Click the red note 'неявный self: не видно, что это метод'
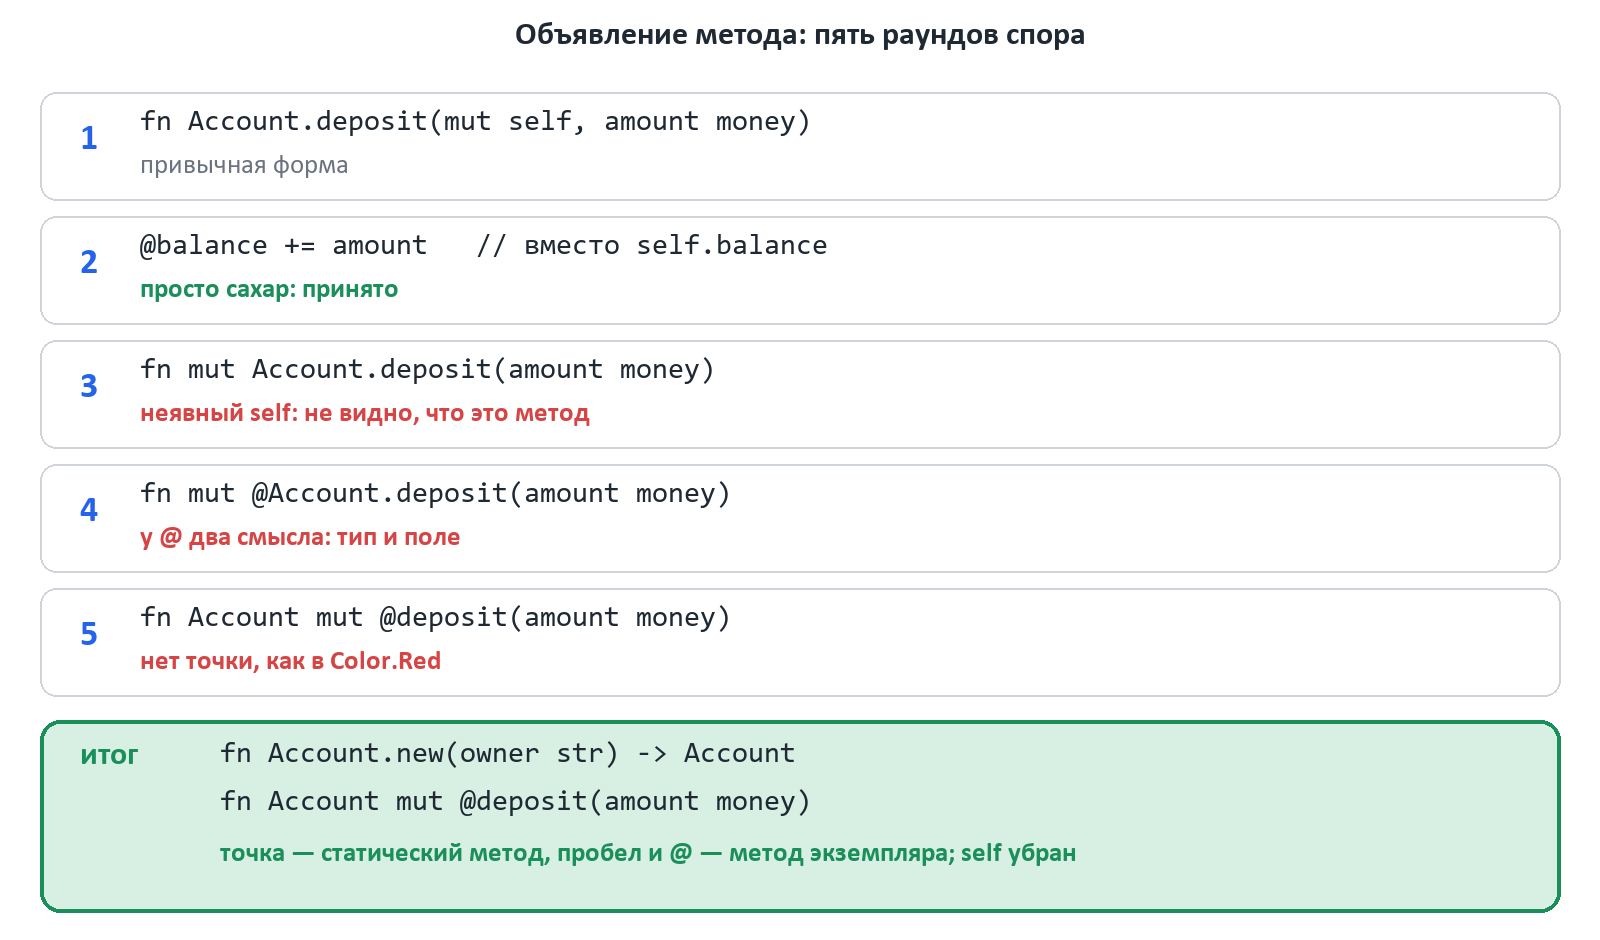This screenshot has height=940, width=1600. (365, 413)
